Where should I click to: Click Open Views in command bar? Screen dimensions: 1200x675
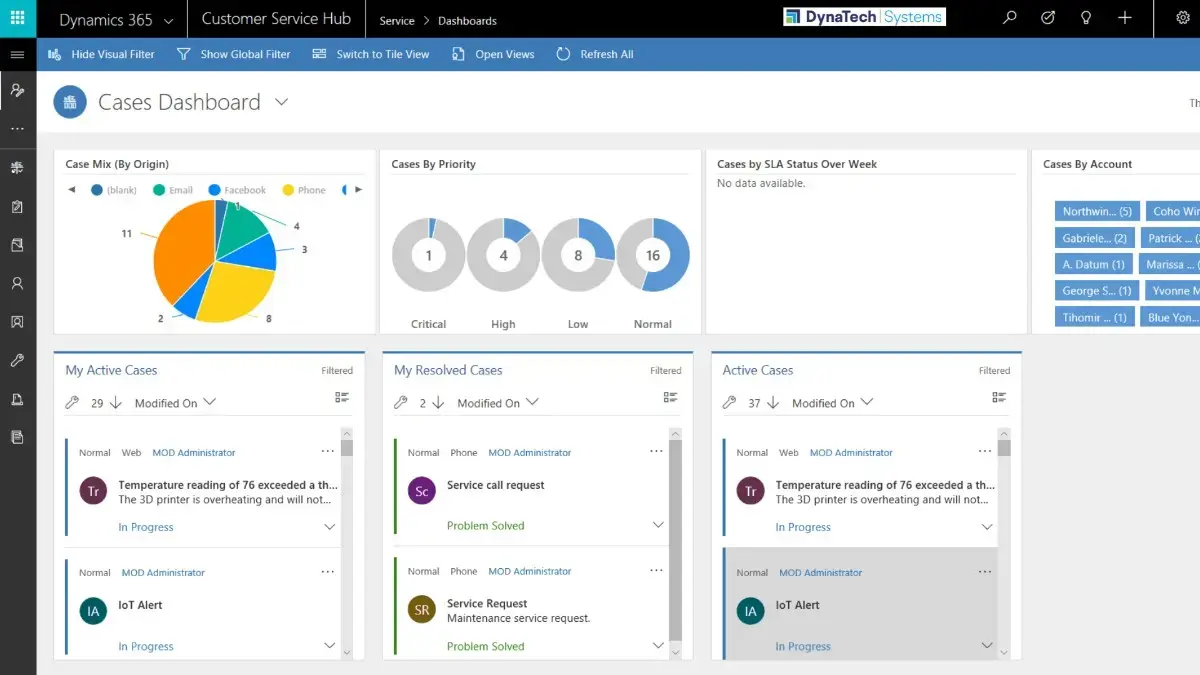pyautogui.click(x=494, y=54)
